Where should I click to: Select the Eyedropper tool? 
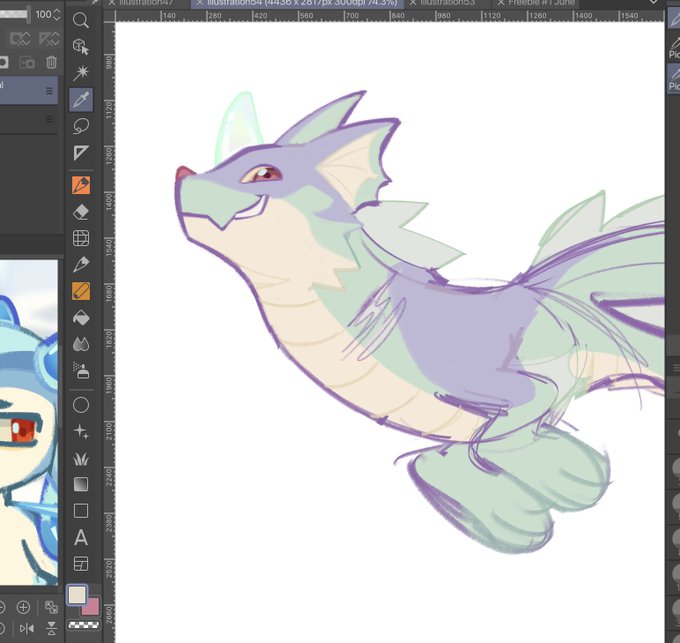pos(81,100)
